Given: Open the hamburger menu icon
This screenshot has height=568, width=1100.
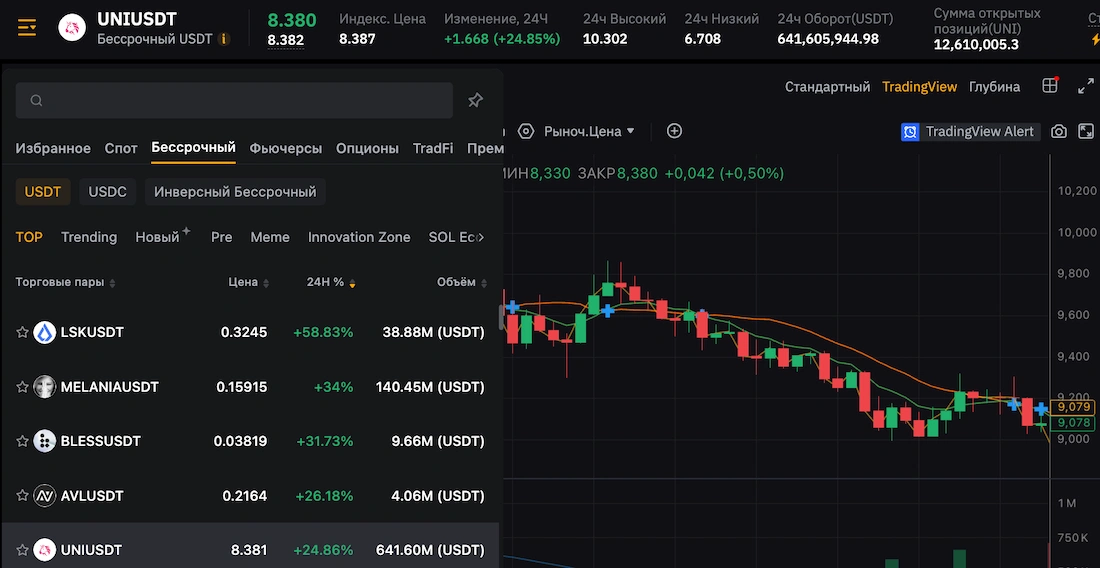Looking at the screenshot, I should tap(27, 28).
